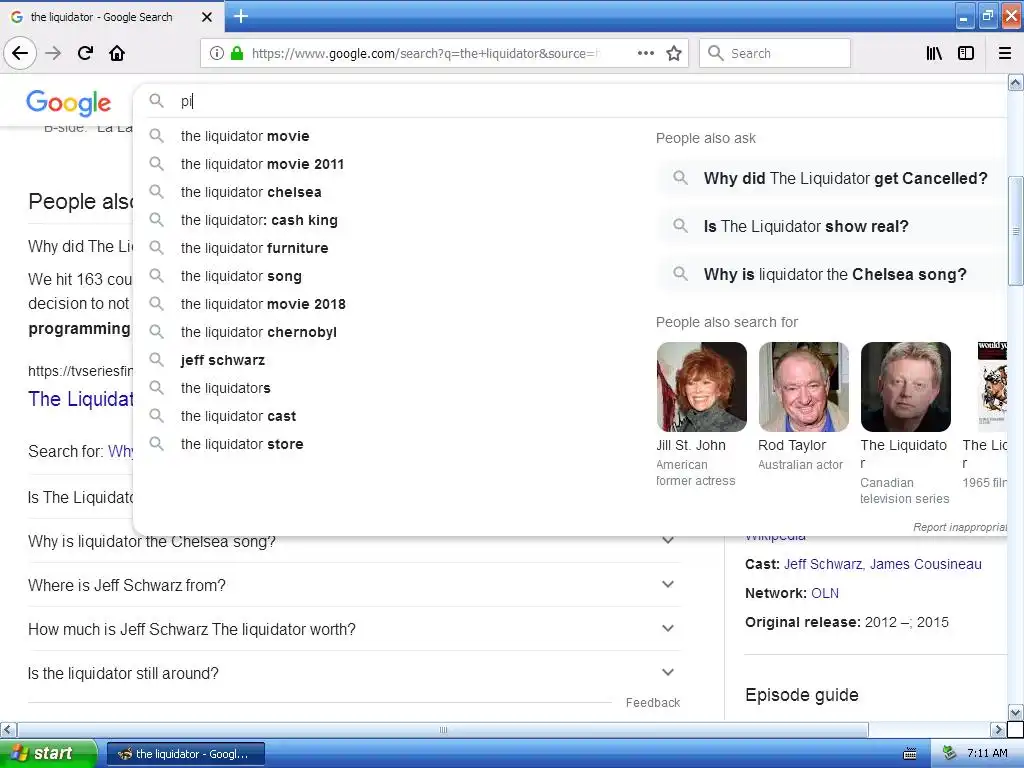Image resolution: width=1024 pixels, height=768 pixels.
Task: Choose suggestion 'the liquidator cast'
Action: point(238,417)
